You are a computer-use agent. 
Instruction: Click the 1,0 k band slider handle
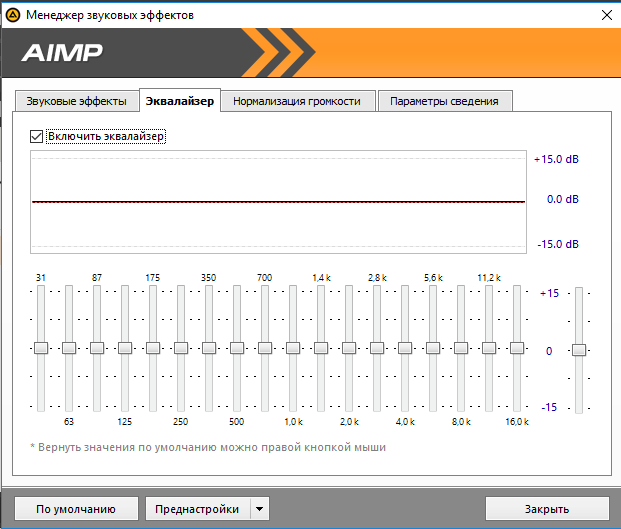click(293, 348)
